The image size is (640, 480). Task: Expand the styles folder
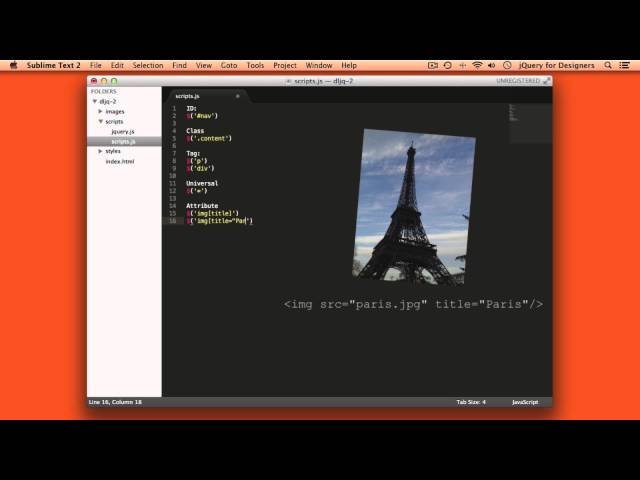click(100, 151)
